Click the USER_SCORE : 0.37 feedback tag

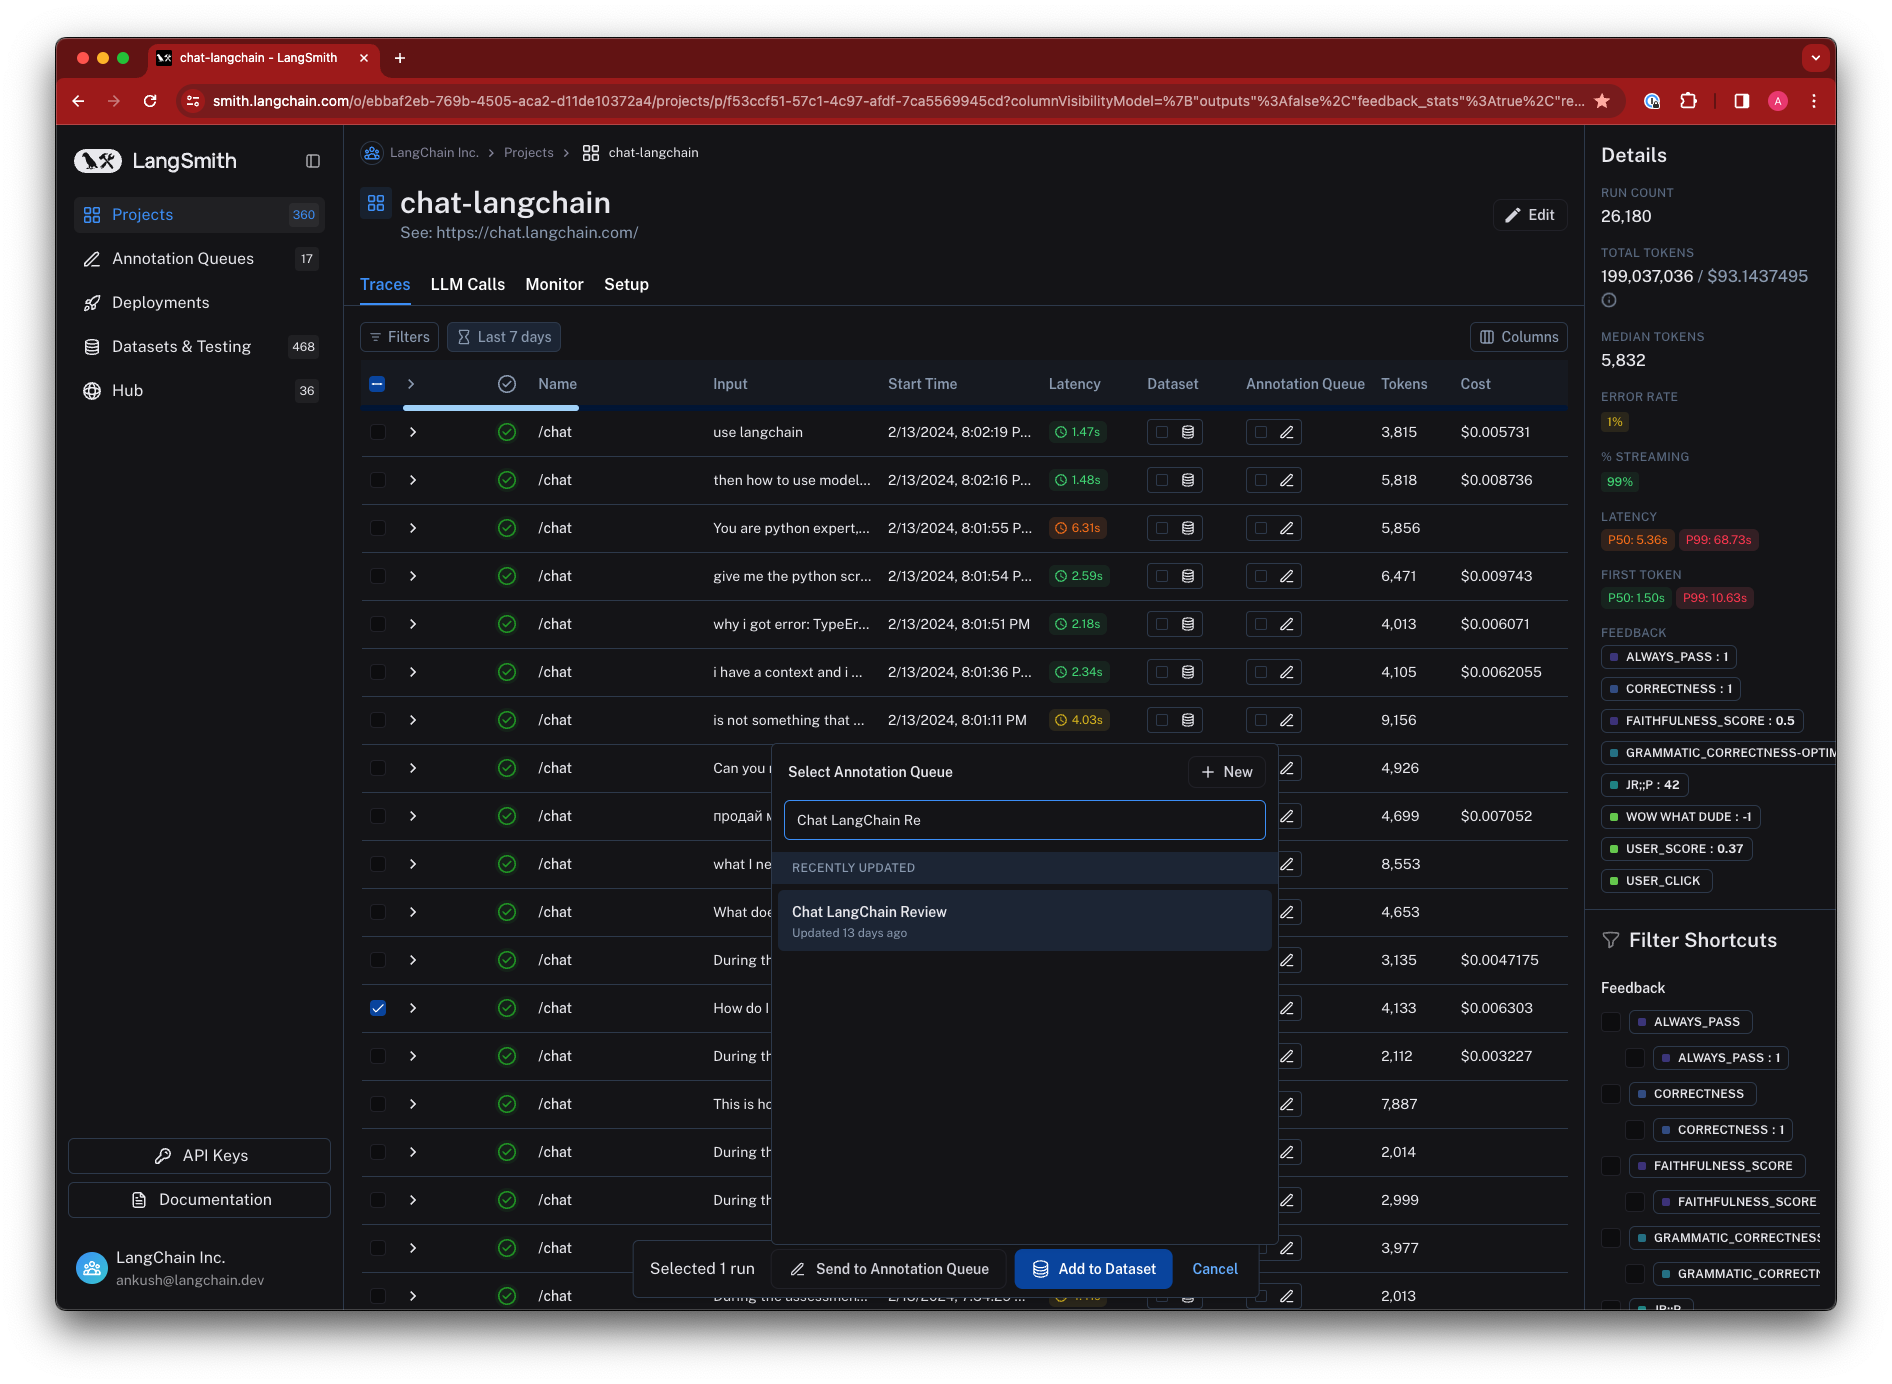click(x=1677, y=849)
